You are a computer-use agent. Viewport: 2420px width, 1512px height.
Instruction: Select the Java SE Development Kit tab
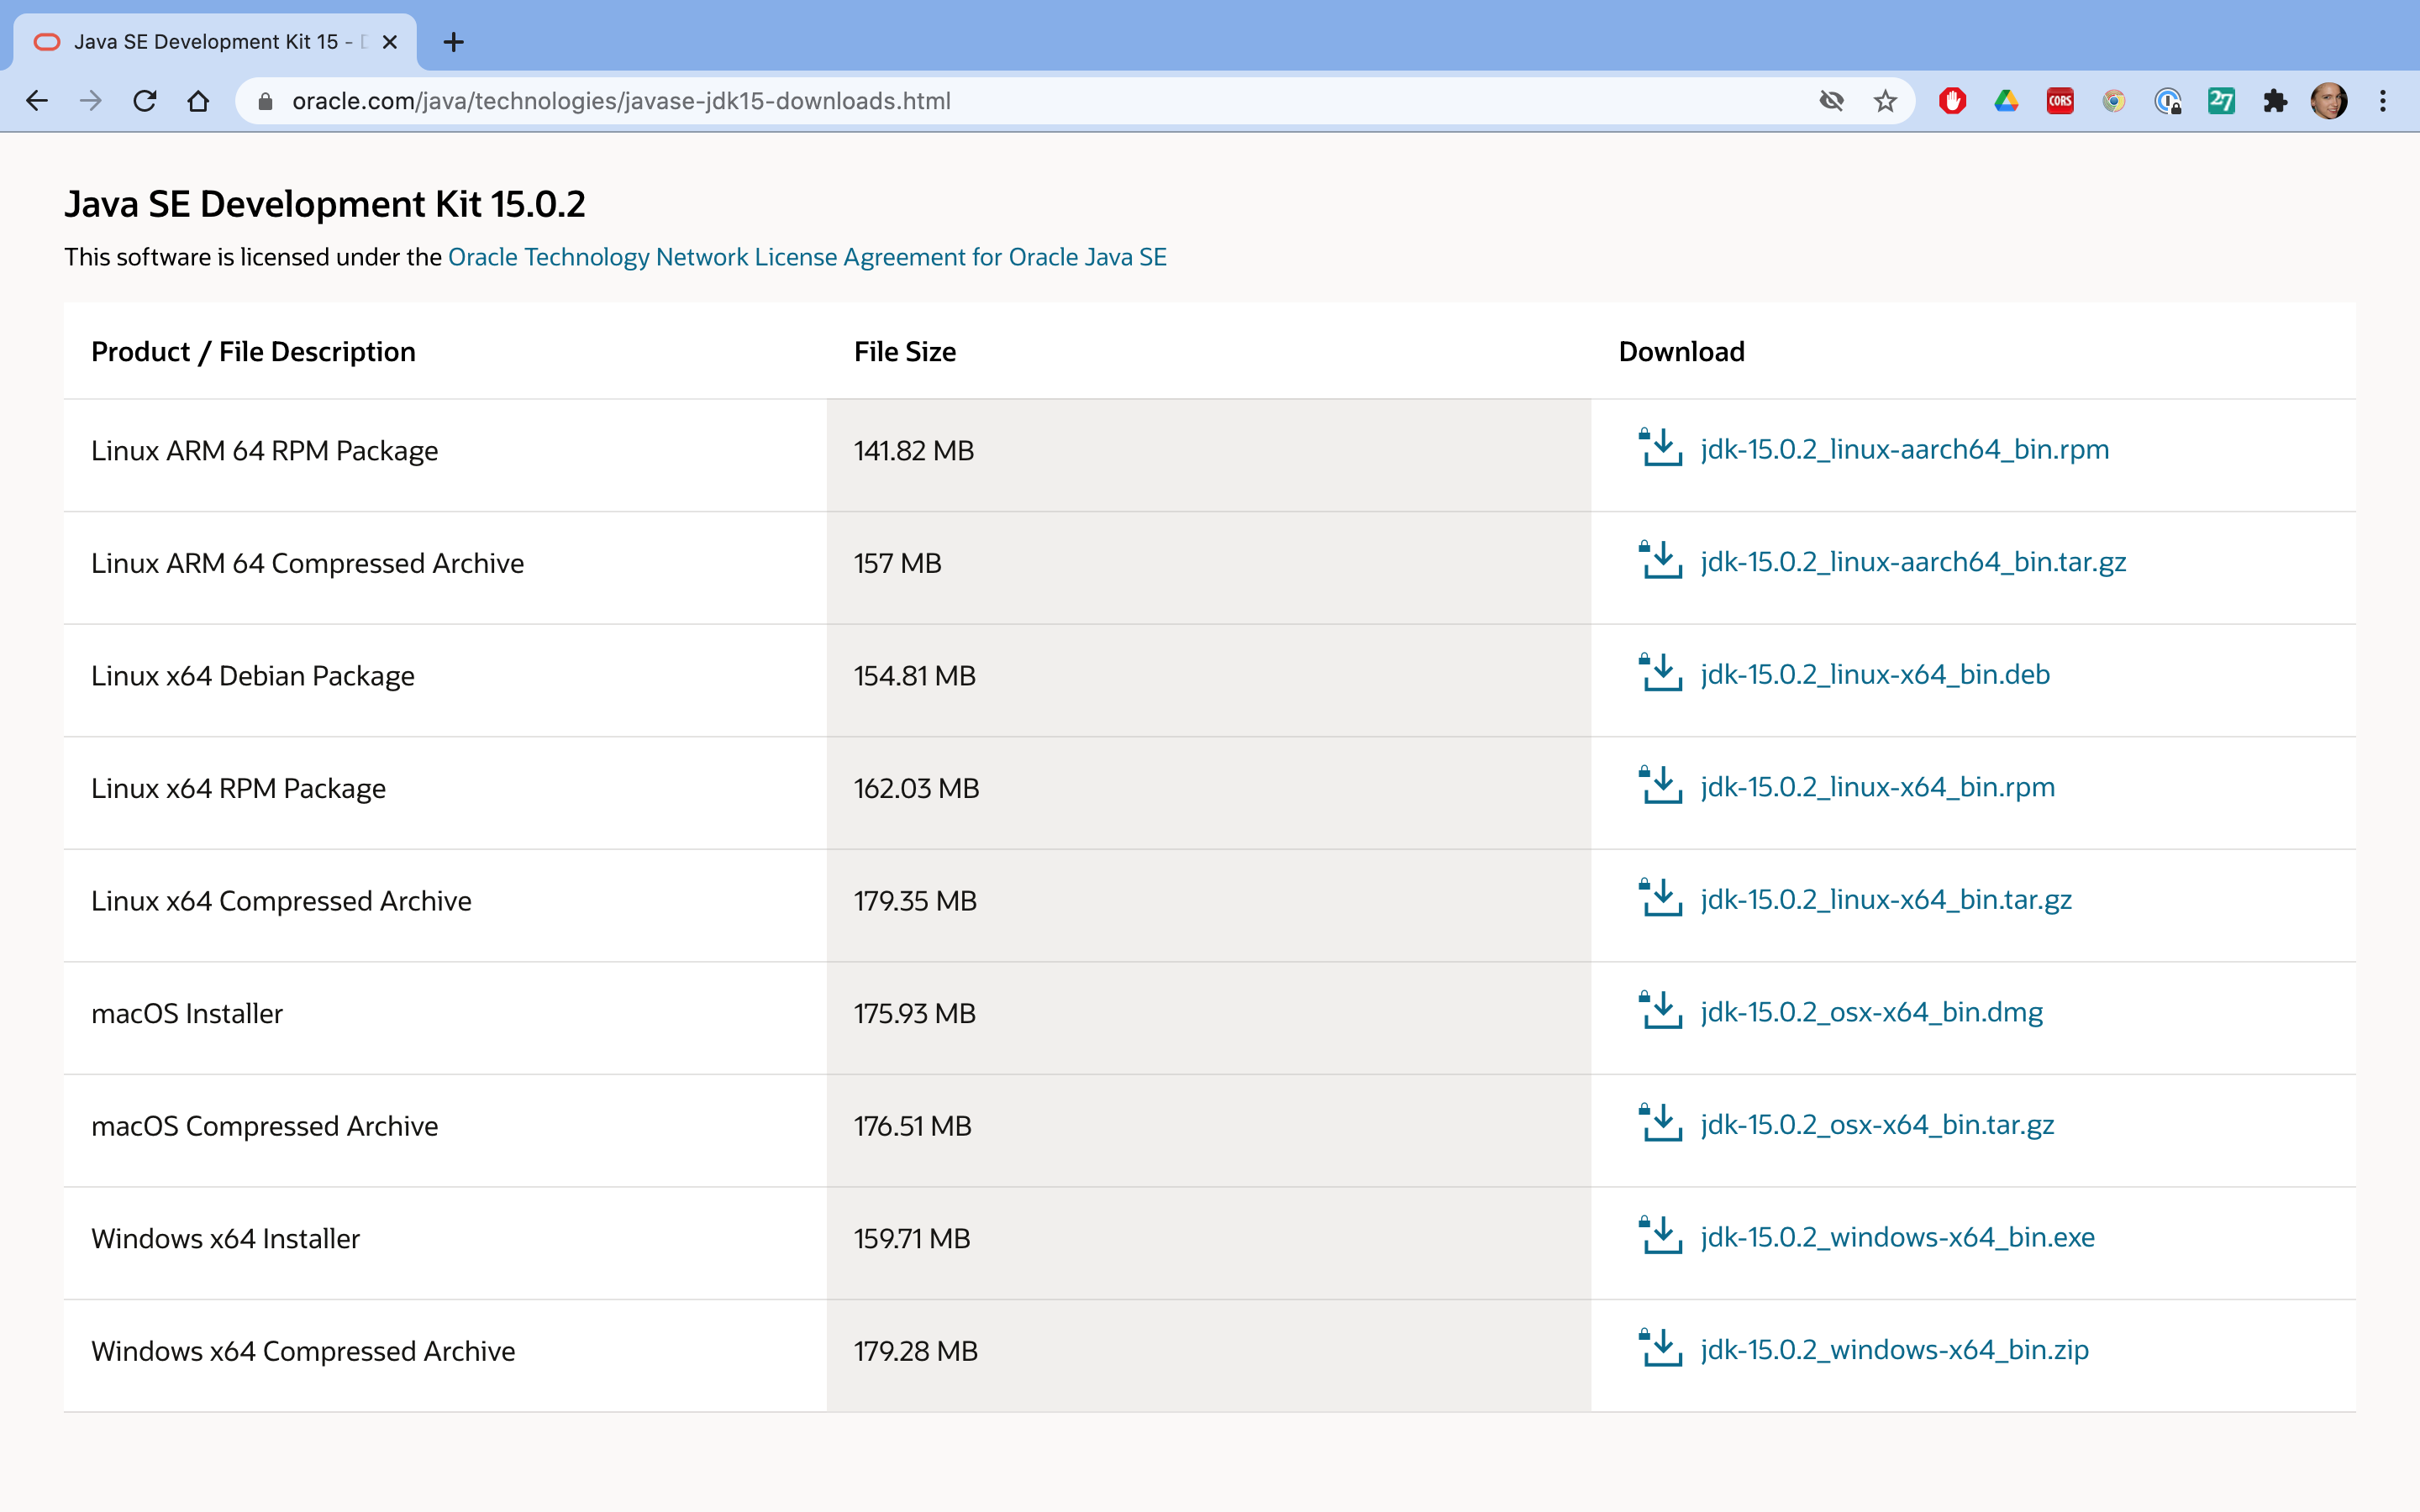(x=210, y=42)
